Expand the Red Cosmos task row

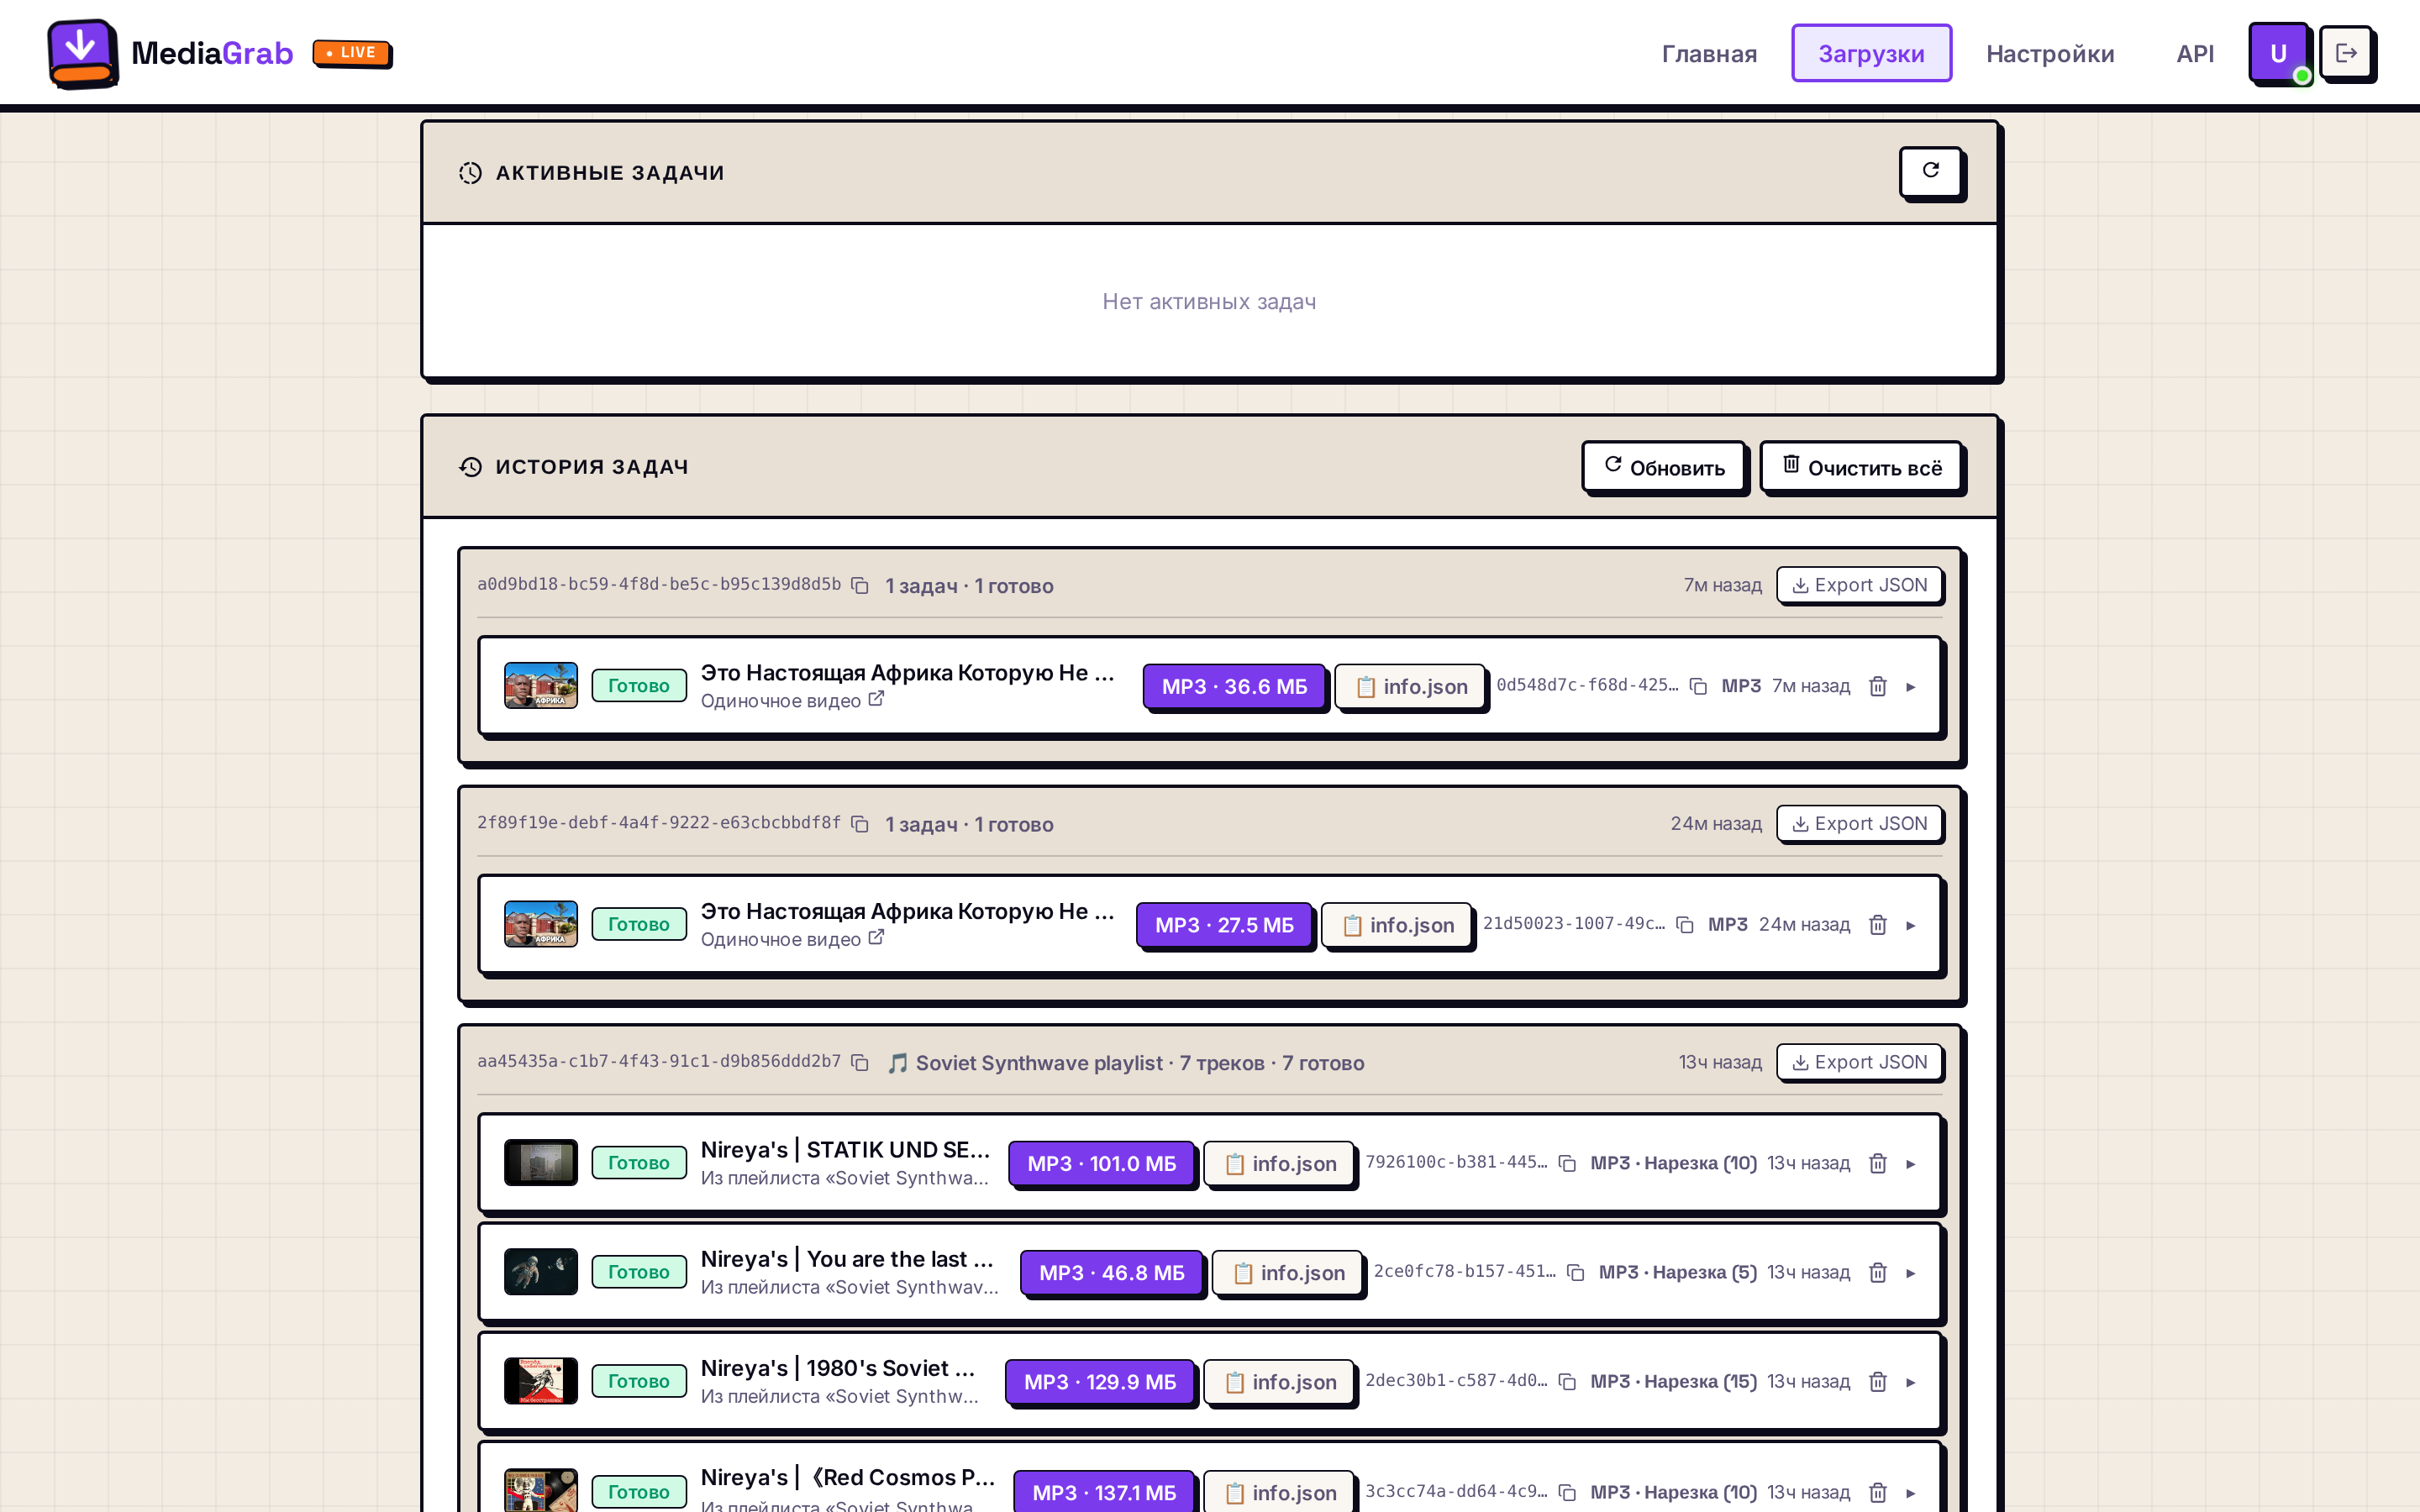tap(1911, 1493)
